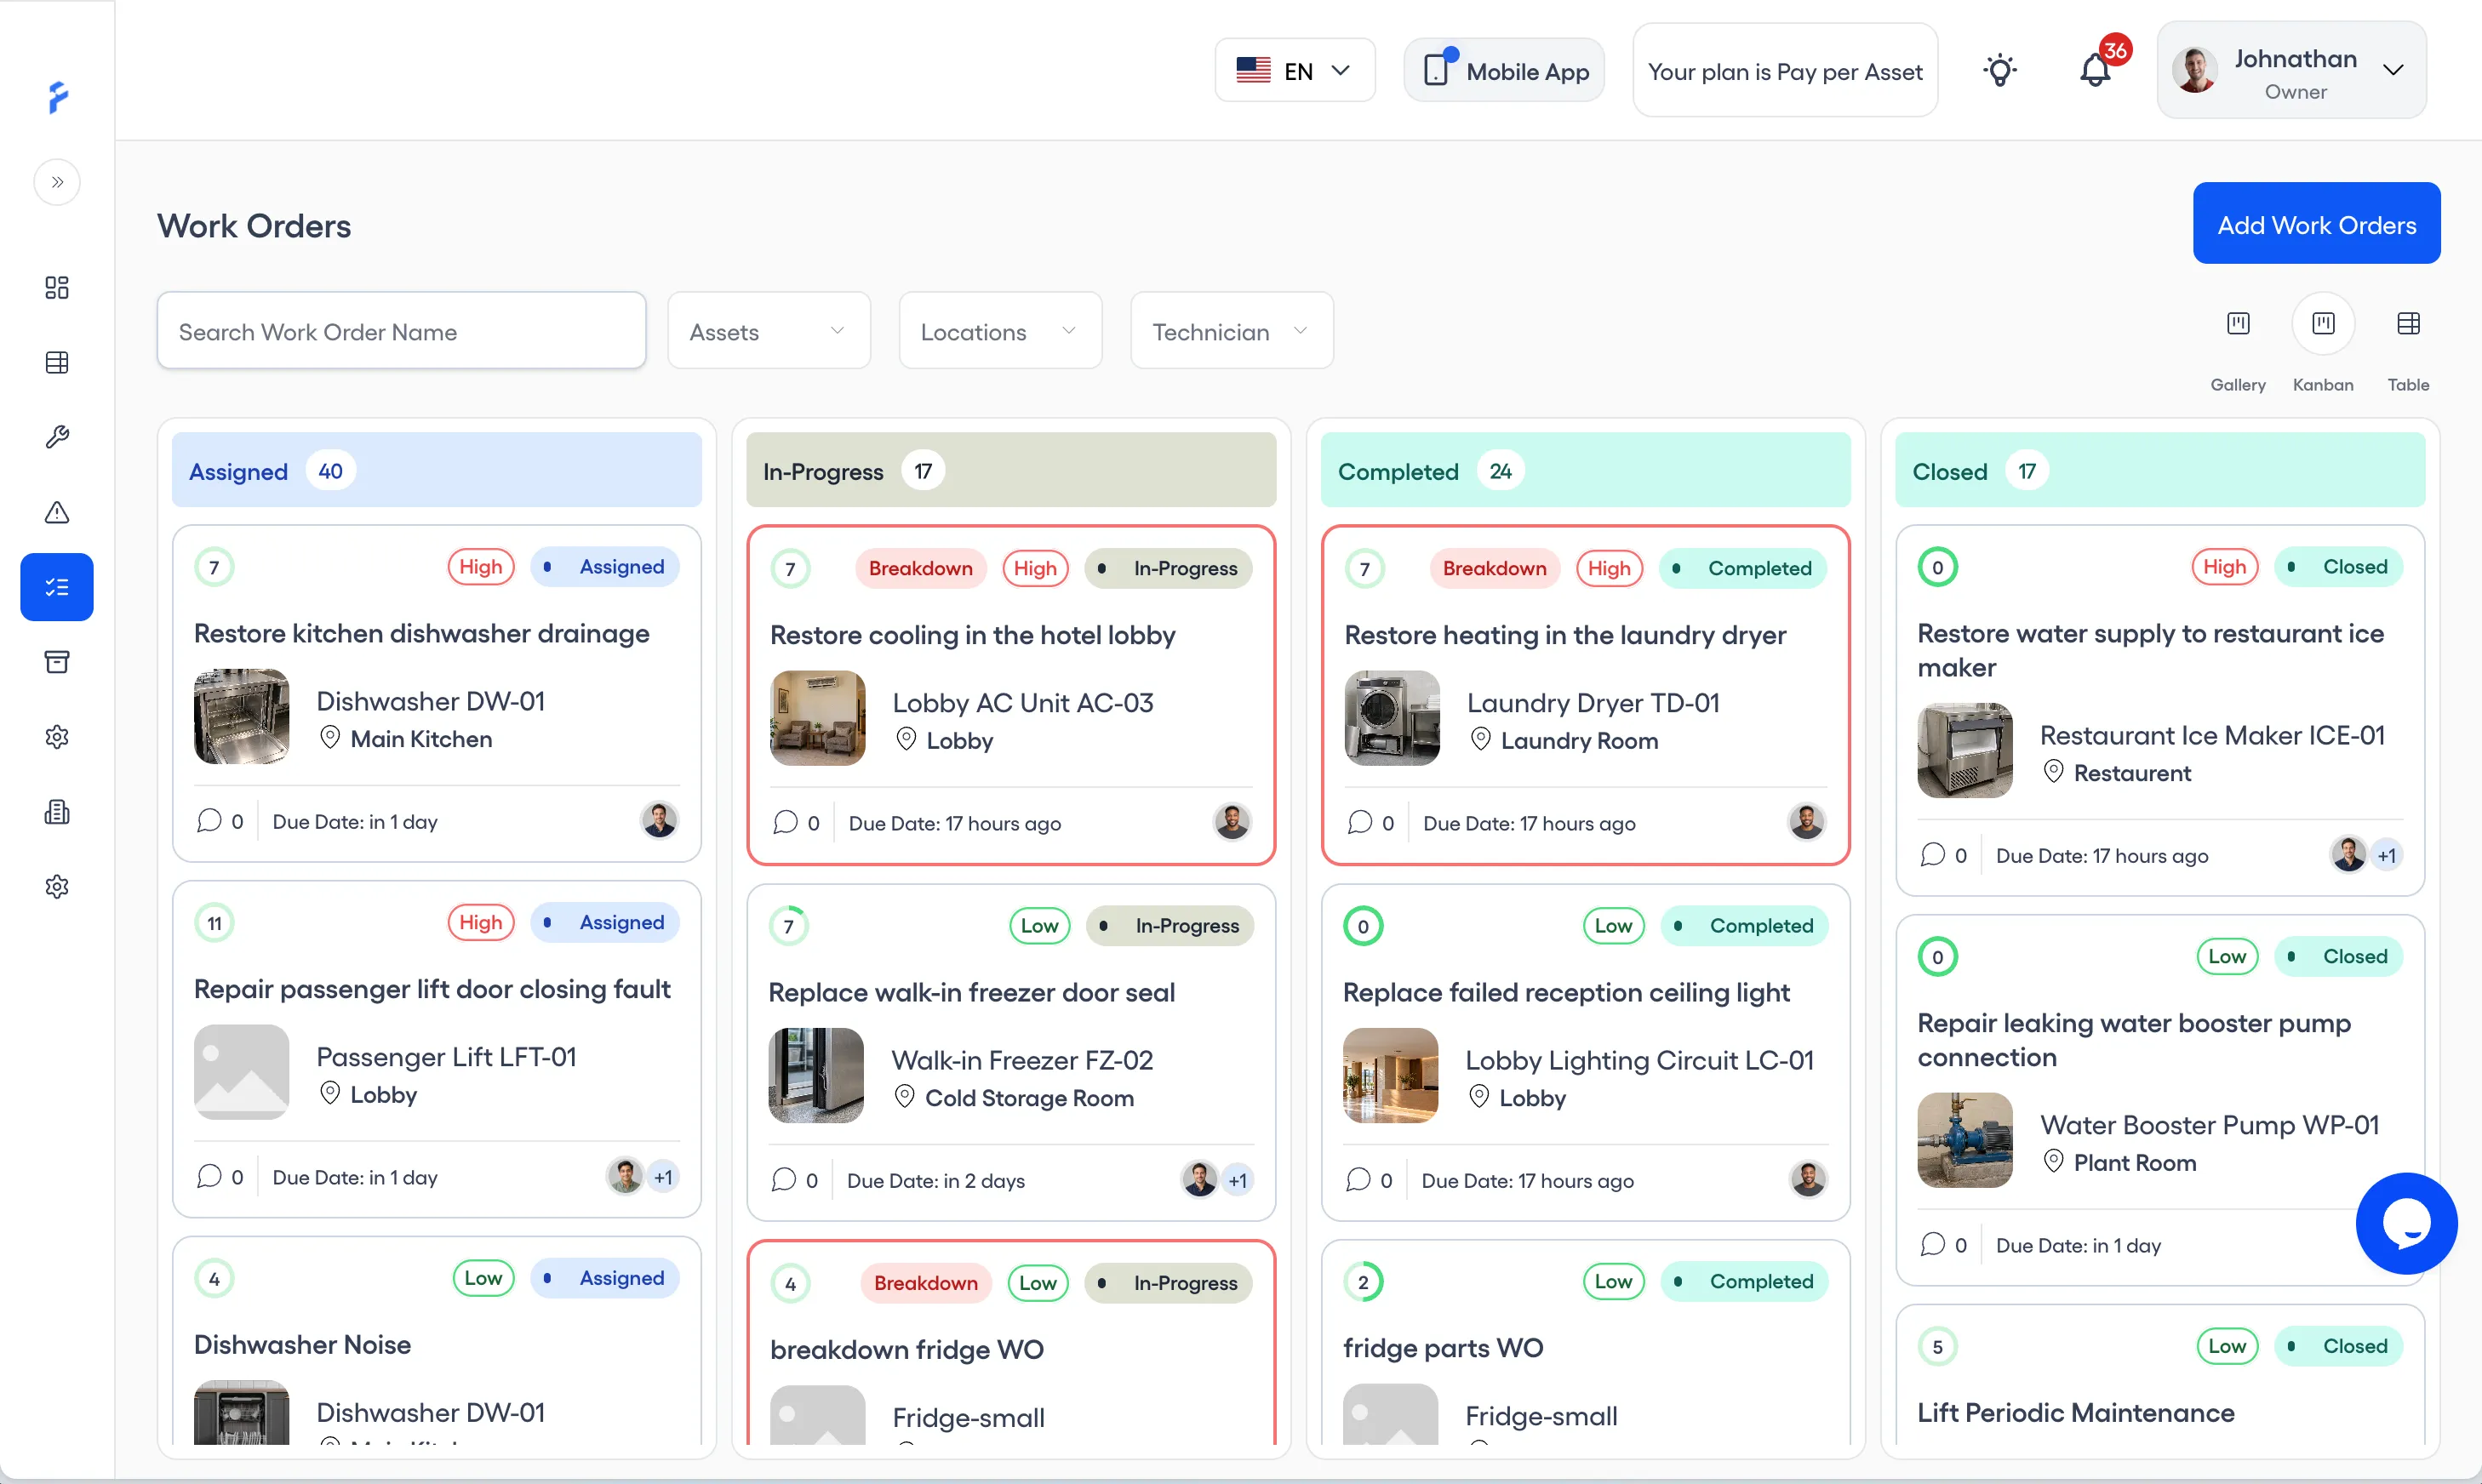Screen dimensions: 2482x1484
Task: Open the dashboard grid icon in sidebar
Action: pyautogui.click(x=57, y=288)
